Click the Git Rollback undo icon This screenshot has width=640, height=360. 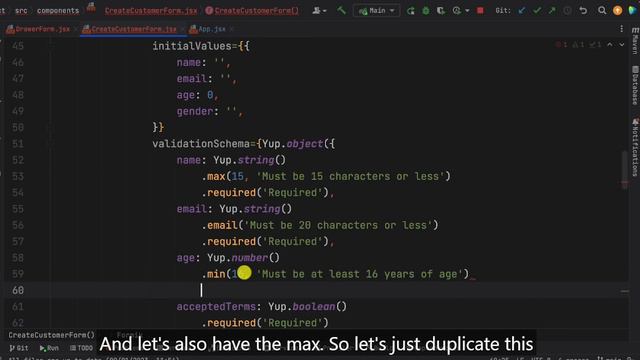pos(583,11)
